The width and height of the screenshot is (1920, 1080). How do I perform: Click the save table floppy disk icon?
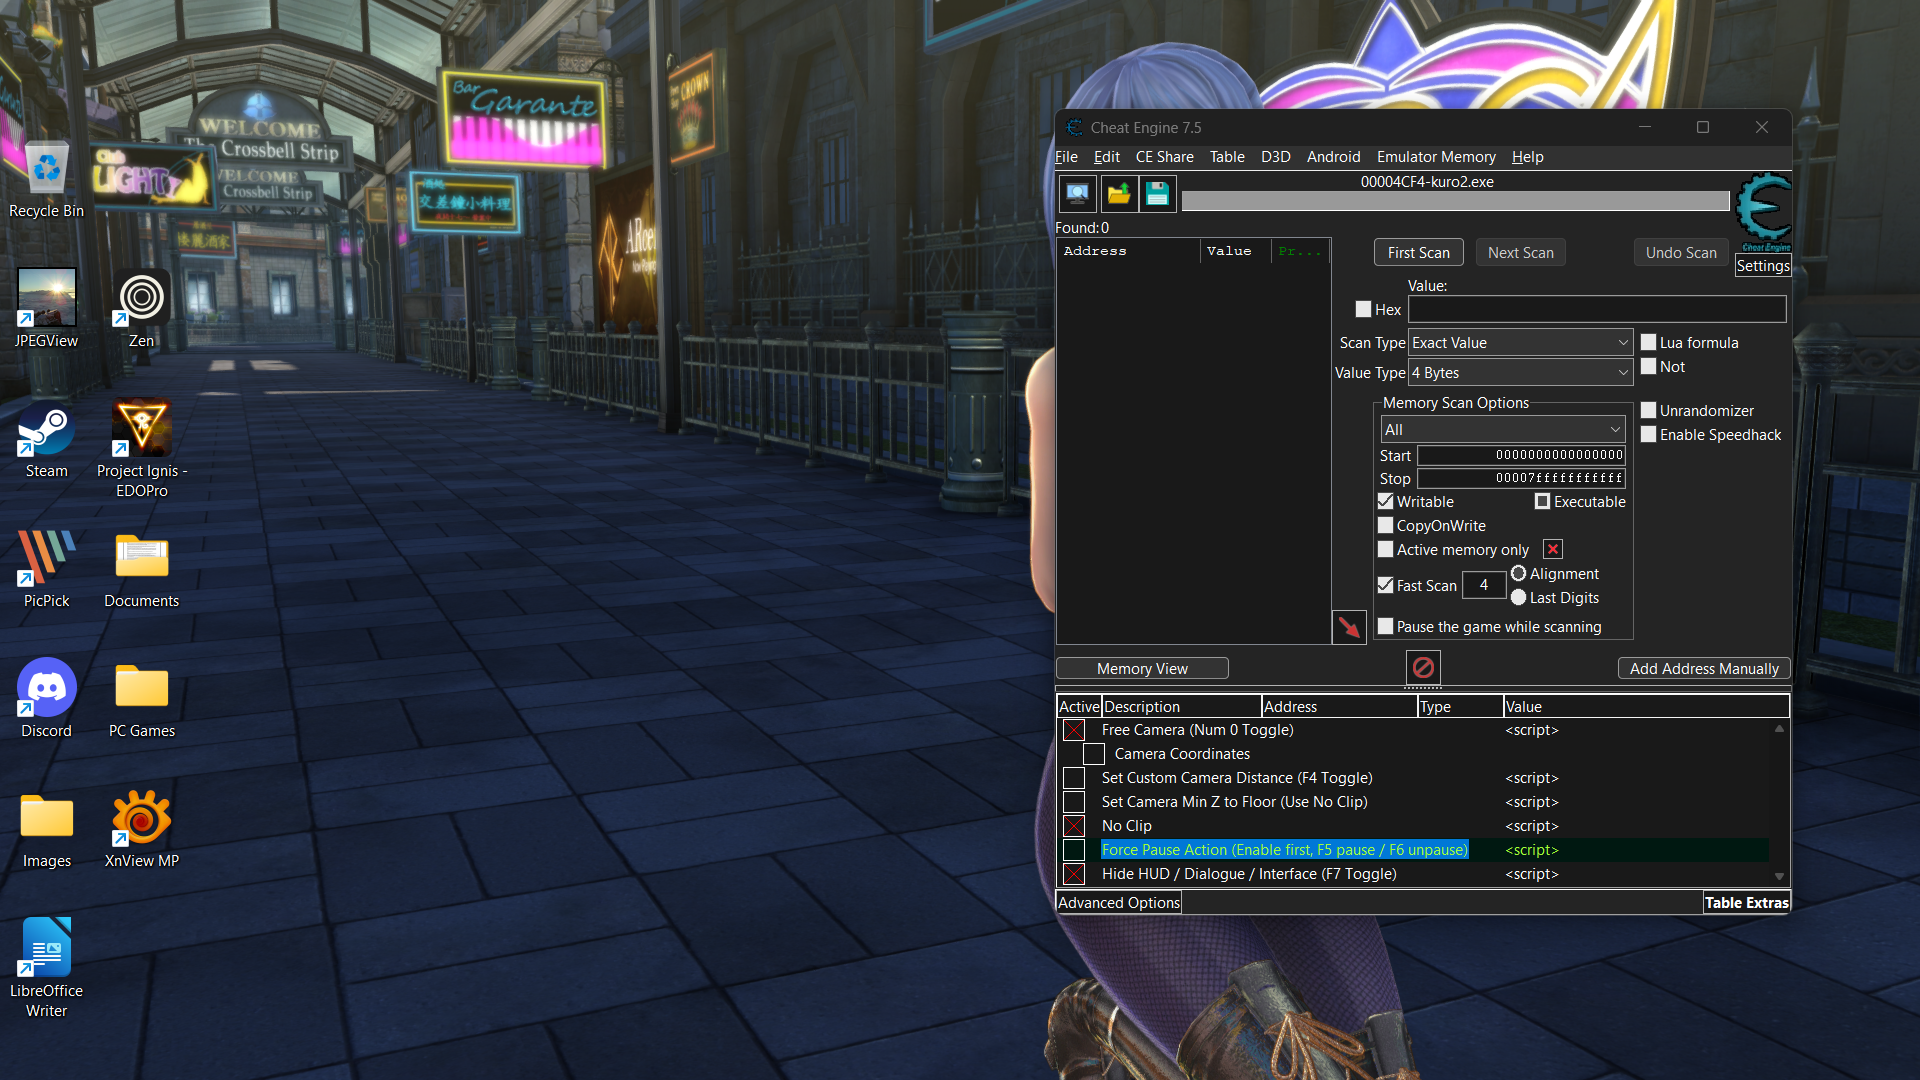[x=1158, y=193]
